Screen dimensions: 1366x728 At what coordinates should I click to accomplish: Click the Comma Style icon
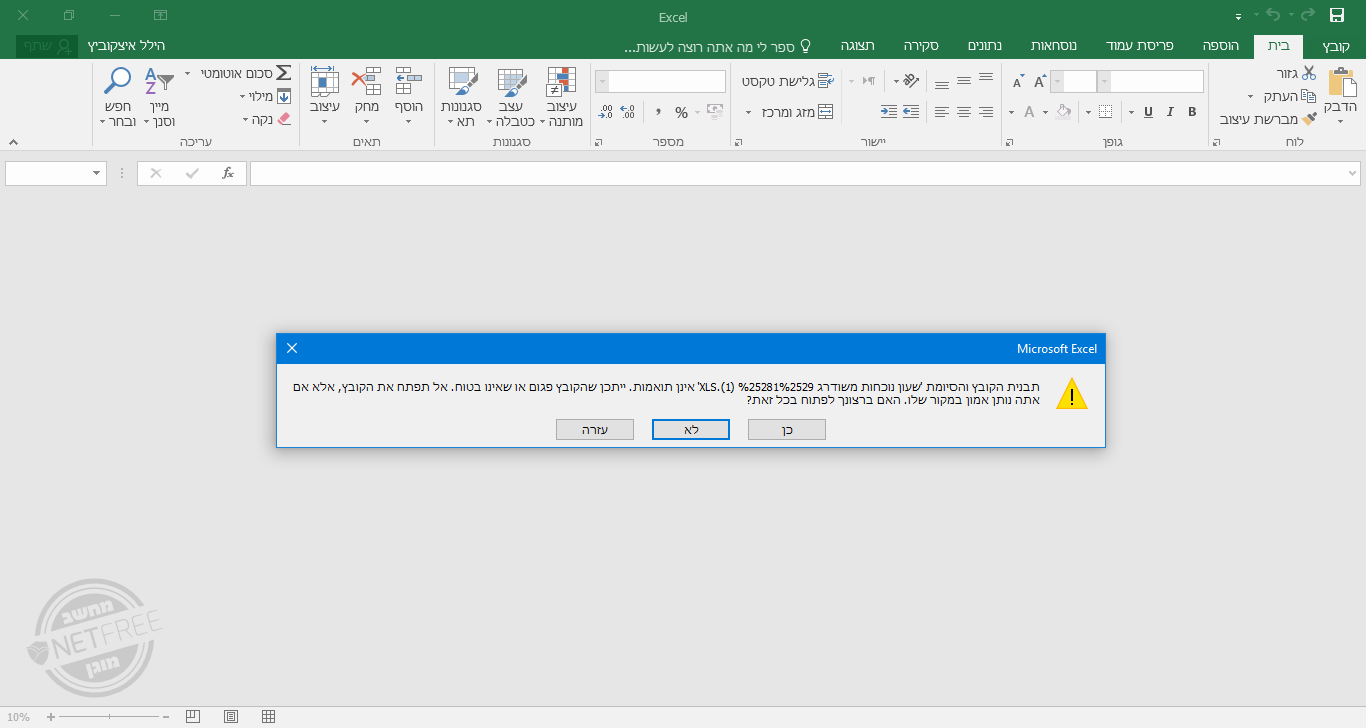[658, 112]
